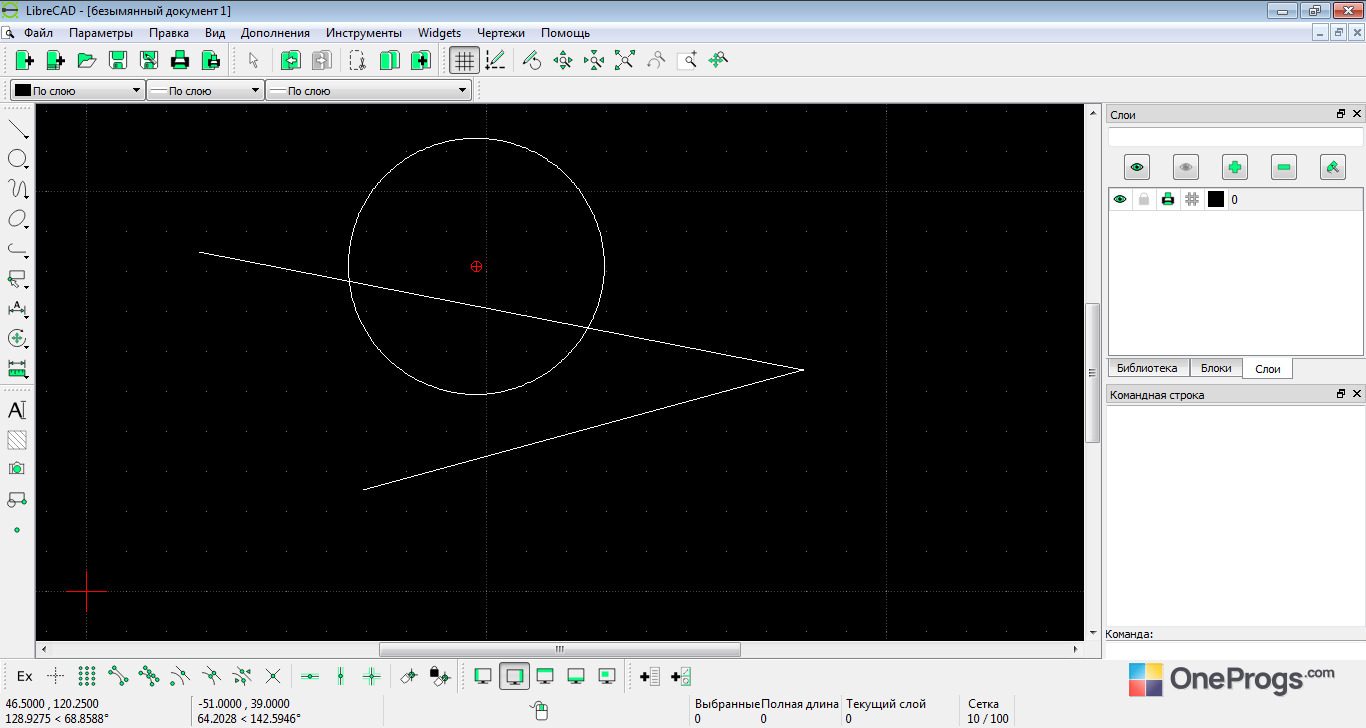The width and height of the screenshot is (1366, 728).
Task: Open an existing drawing file
Action: click(x=86, y=60)
